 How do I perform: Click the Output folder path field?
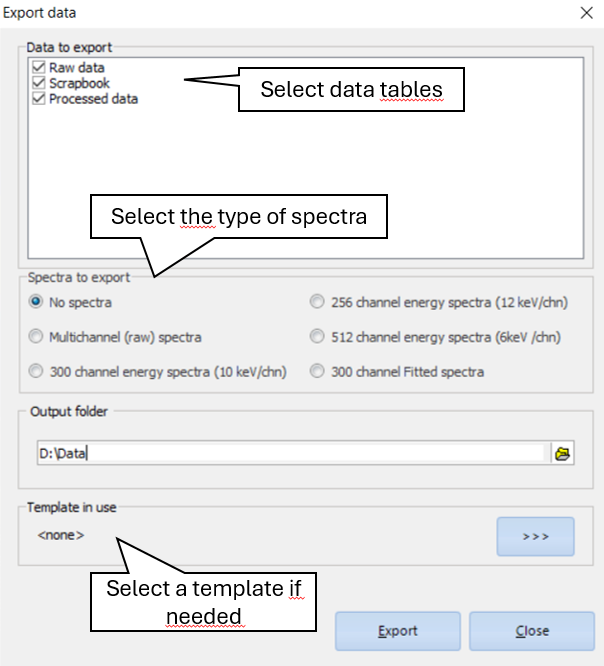(290, 453)
